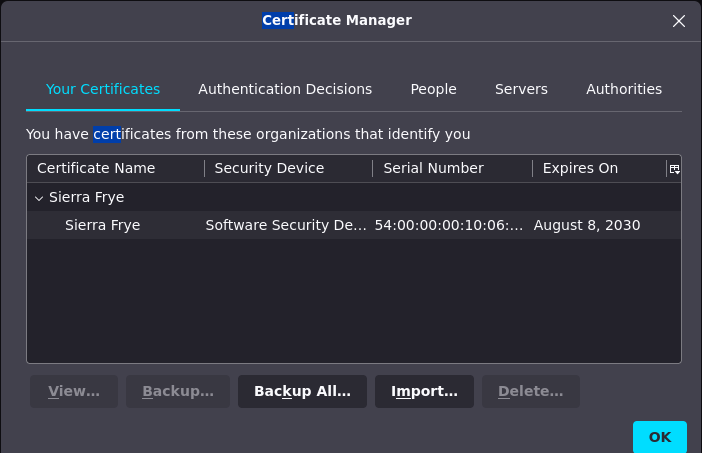Collapse the Sierra Frye organization group chevron
Viewport: 702px width, 453px height.
point(39,198)
